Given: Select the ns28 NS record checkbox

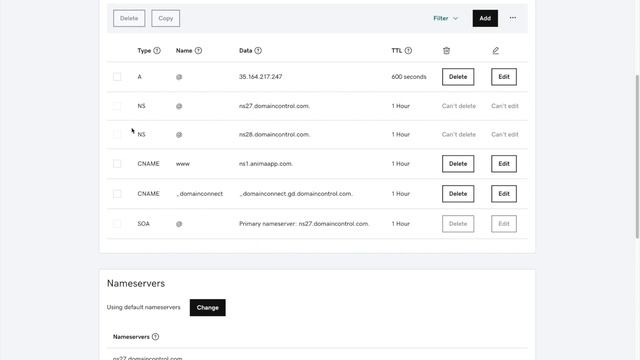Looking at the screenshot, I should pos(117,134).
